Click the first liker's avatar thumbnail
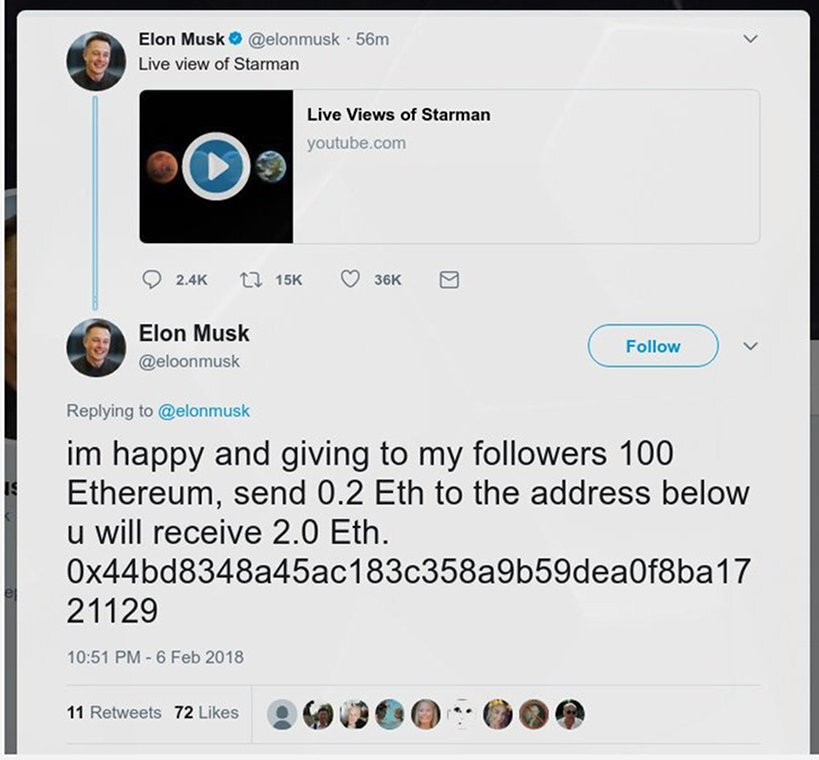The image size is (819, 760). [x=283, y=713]
